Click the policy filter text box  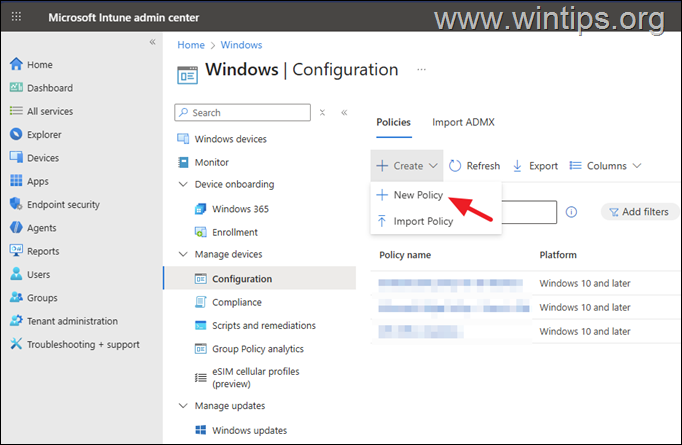(x=529, y=212)
